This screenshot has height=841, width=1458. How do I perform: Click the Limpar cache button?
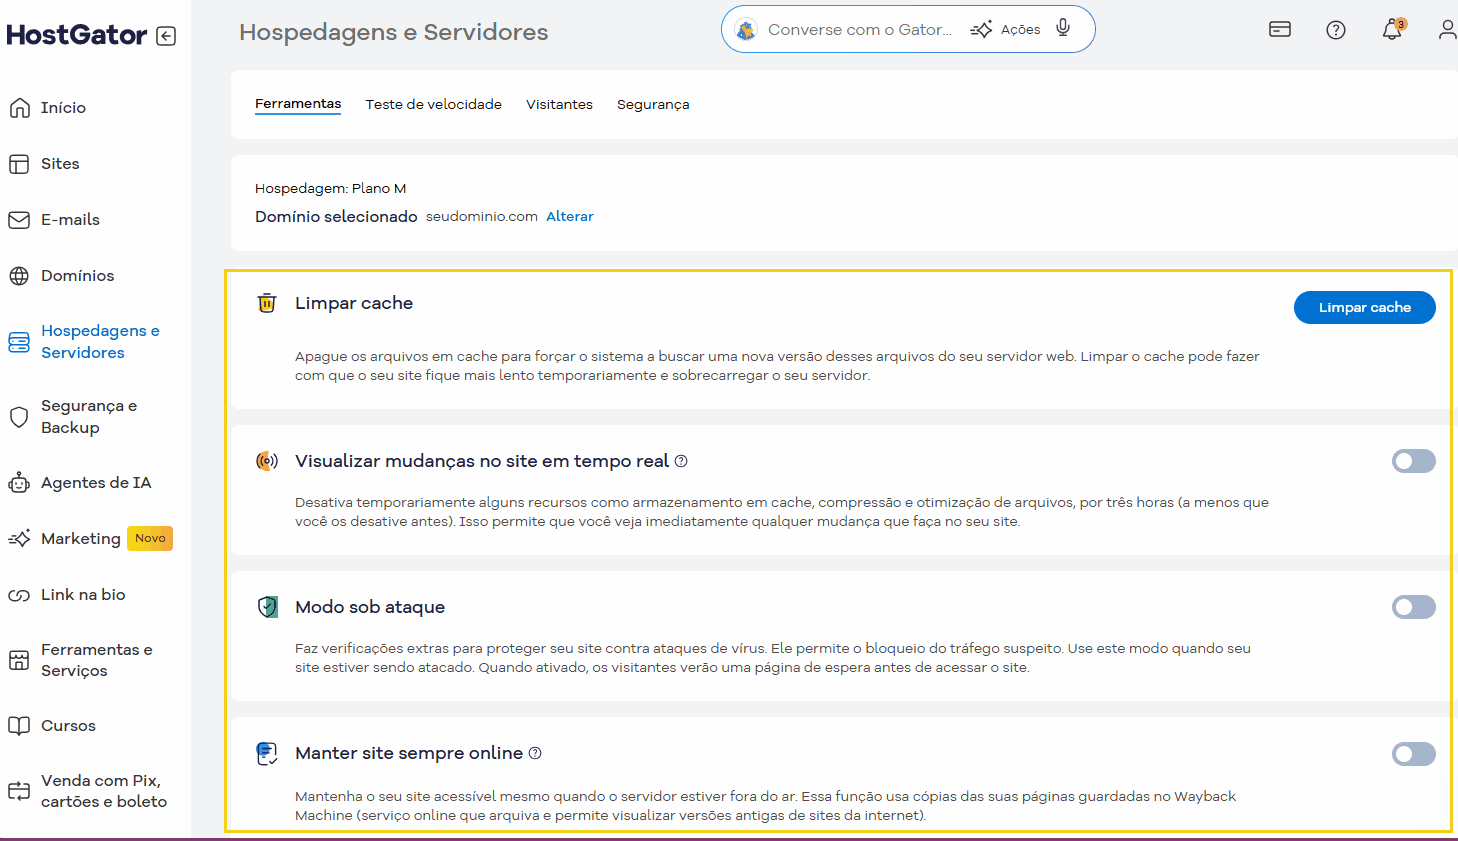1364,307
